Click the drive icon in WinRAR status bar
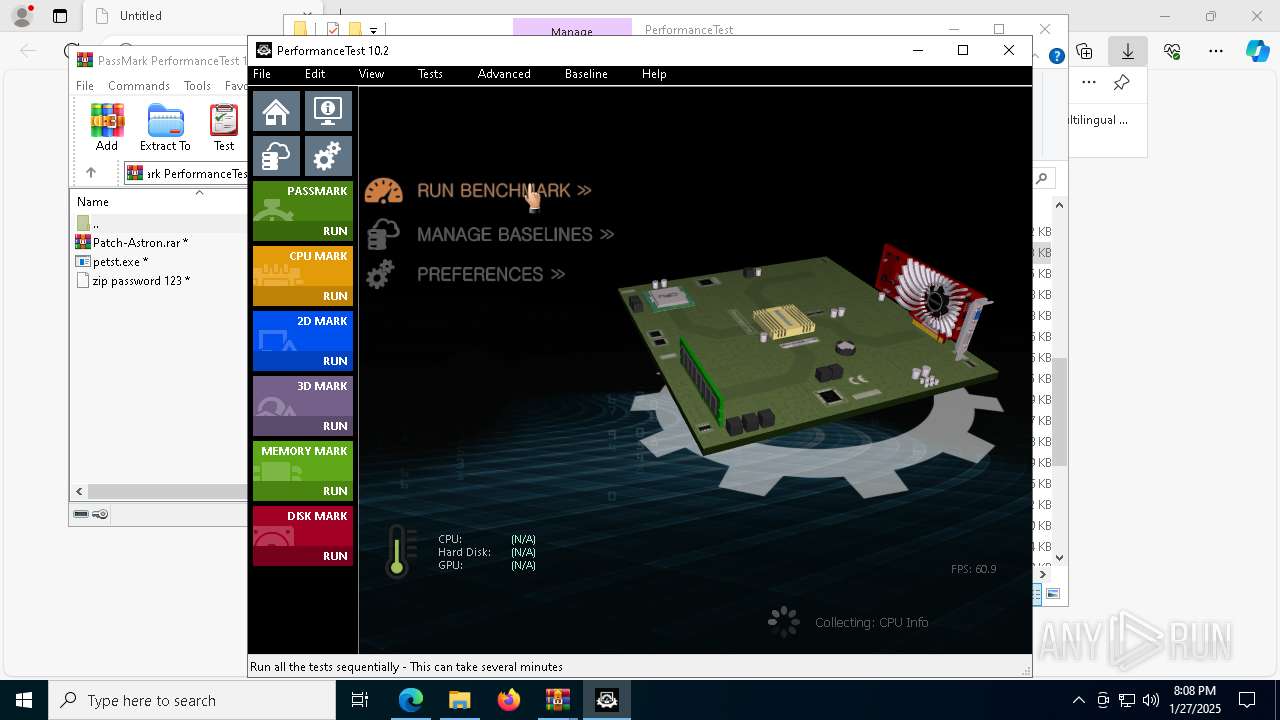The height and width of the screenshot is (720, 1280). 82,514
